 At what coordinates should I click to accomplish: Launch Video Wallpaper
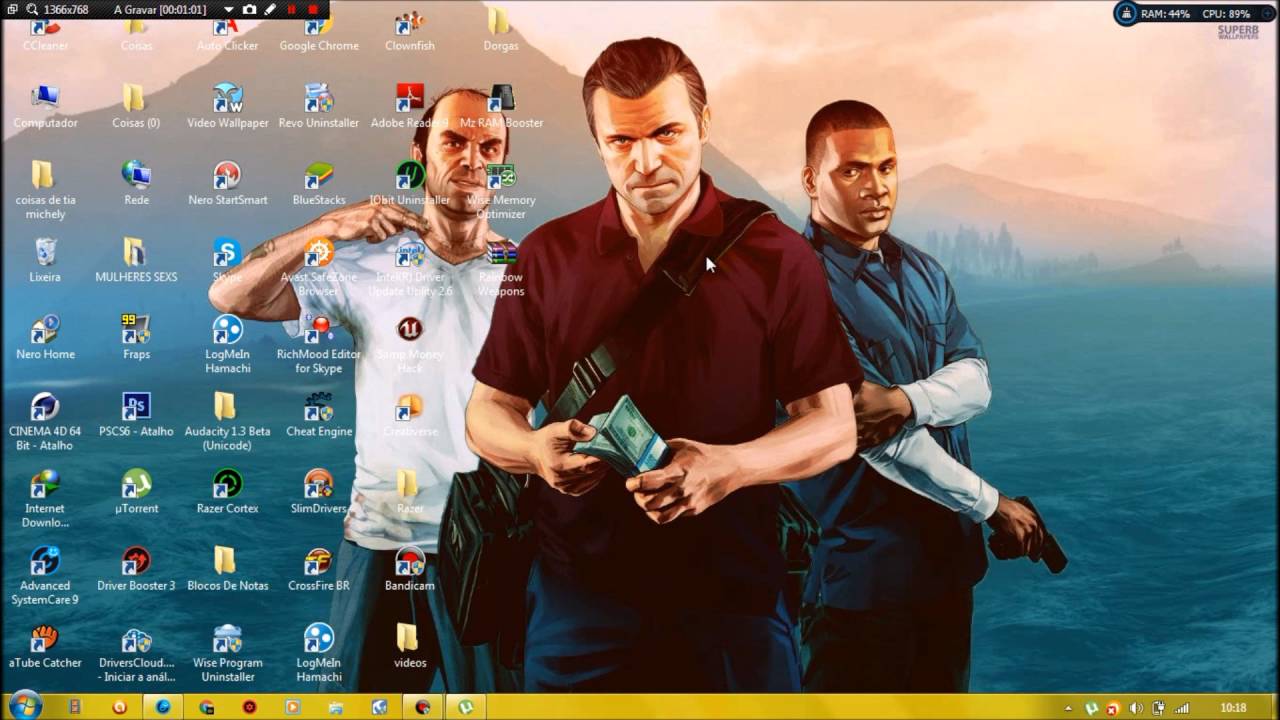tap(228, 107)
